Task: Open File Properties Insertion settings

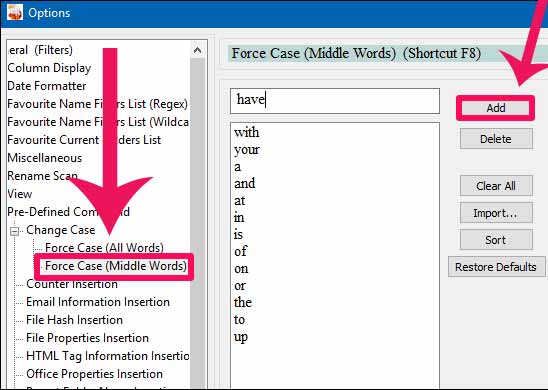Action: (87, 338)
